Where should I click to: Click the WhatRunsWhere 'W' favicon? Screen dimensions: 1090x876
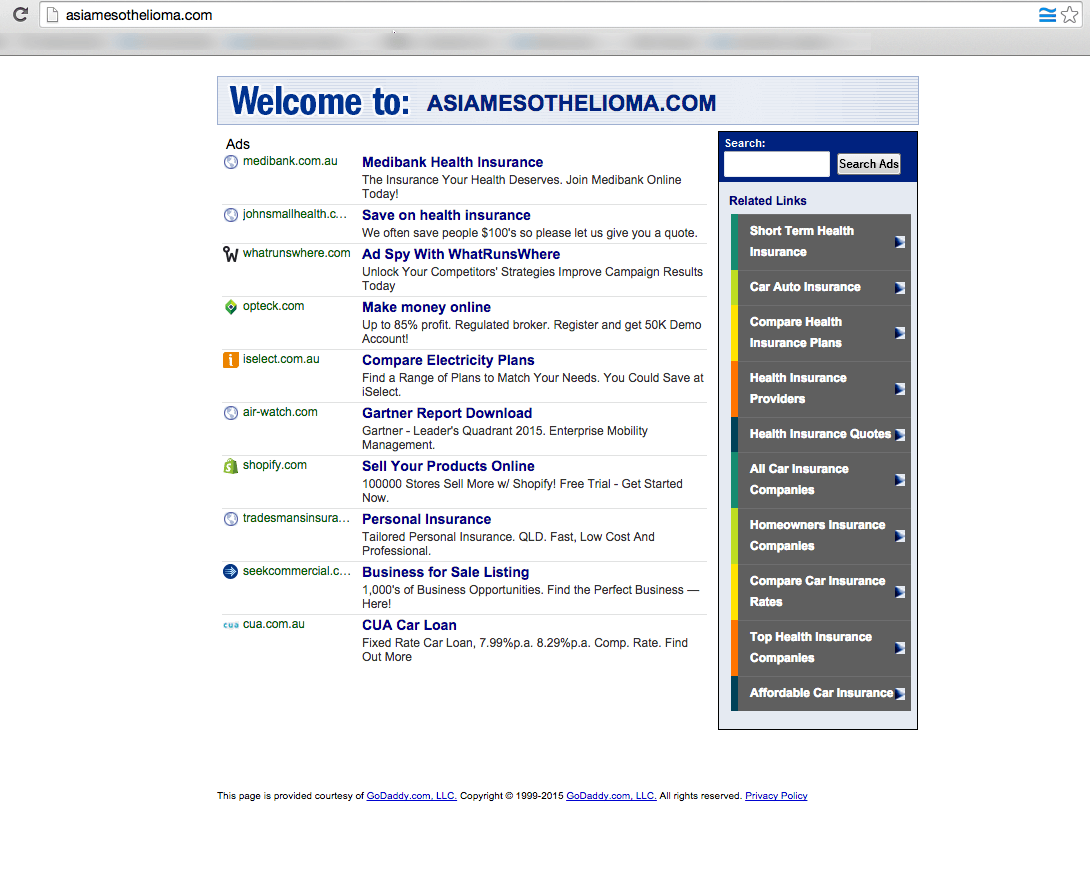(230, 254)
